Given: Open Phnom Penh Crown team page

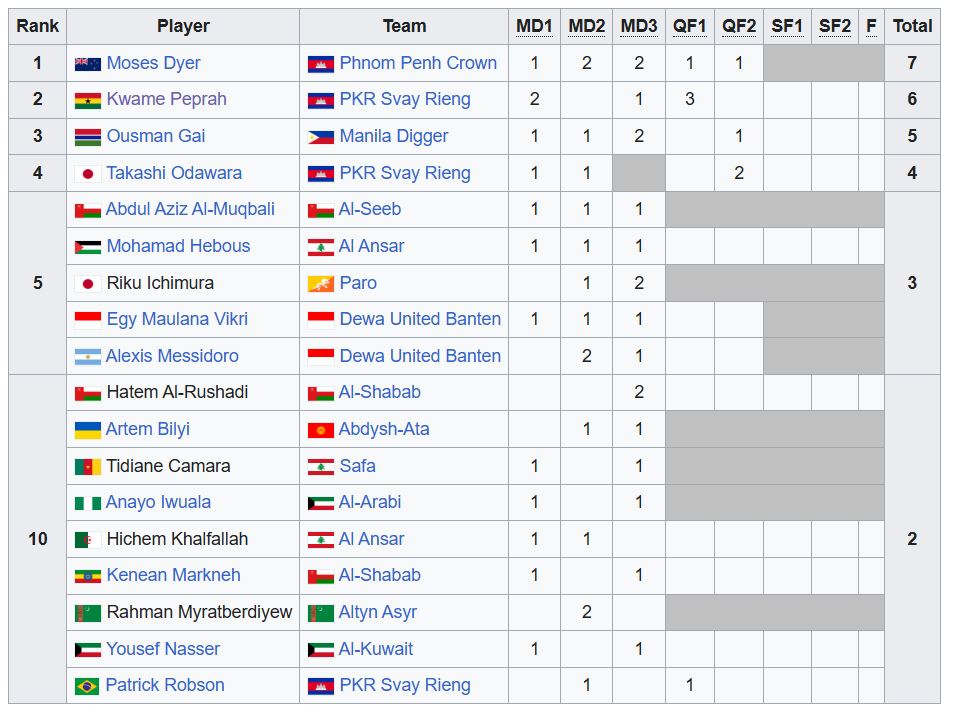Looking at the screenshot, I should 418,63.
